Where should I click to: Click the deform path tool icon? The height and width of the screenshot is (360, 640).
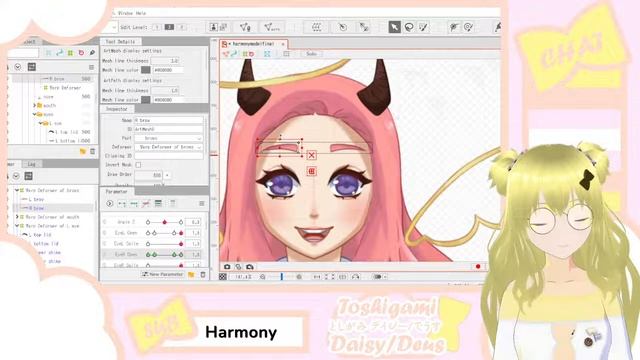click(x=454, y=27)
